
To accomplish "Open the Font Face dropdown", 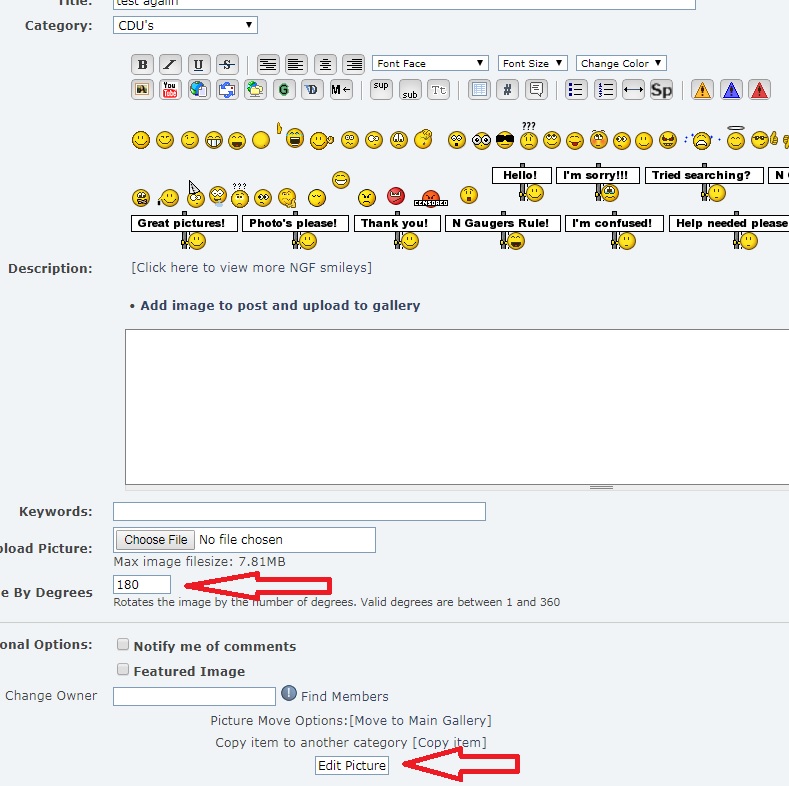I will pos(430,63).
